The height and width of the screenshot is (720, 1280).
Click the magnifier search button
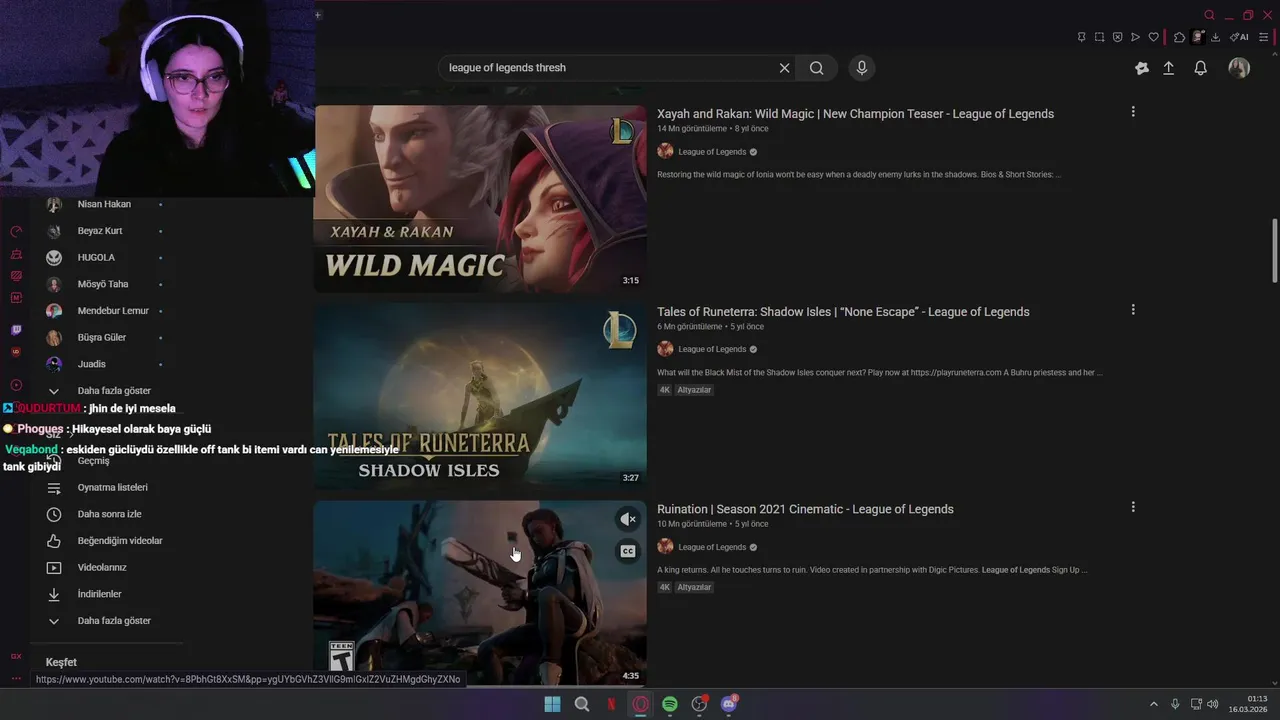pos(817,68)
